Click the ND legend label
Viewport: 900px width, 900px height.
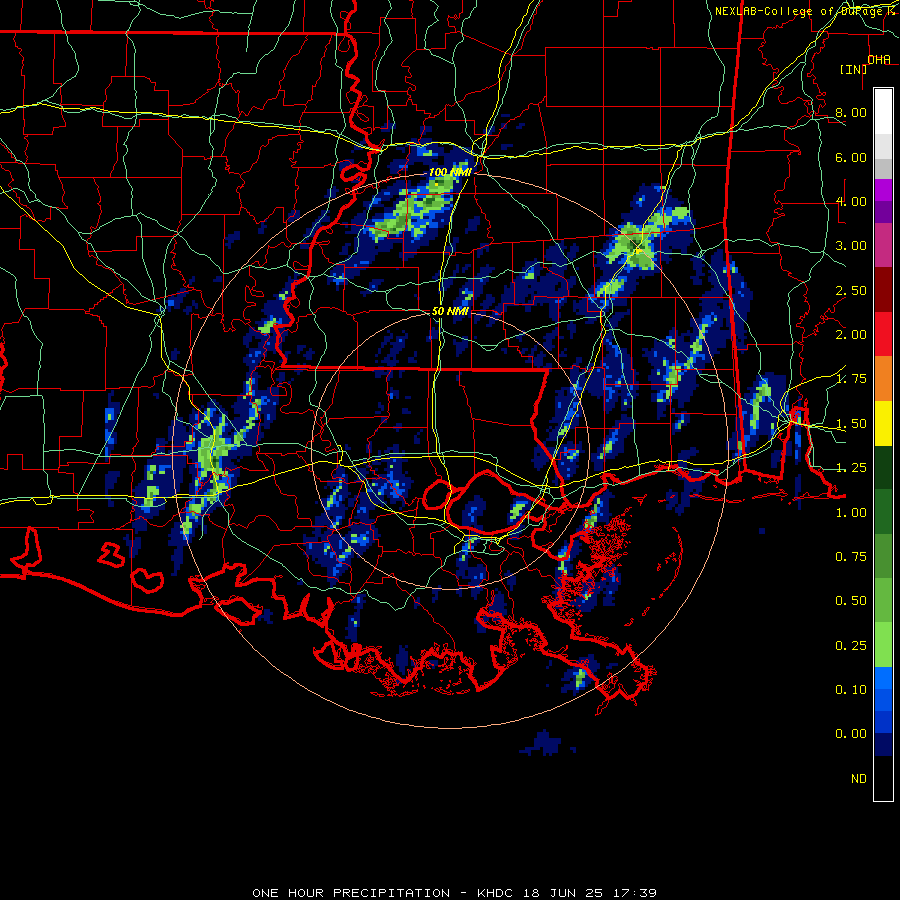(x=859, y=779)
